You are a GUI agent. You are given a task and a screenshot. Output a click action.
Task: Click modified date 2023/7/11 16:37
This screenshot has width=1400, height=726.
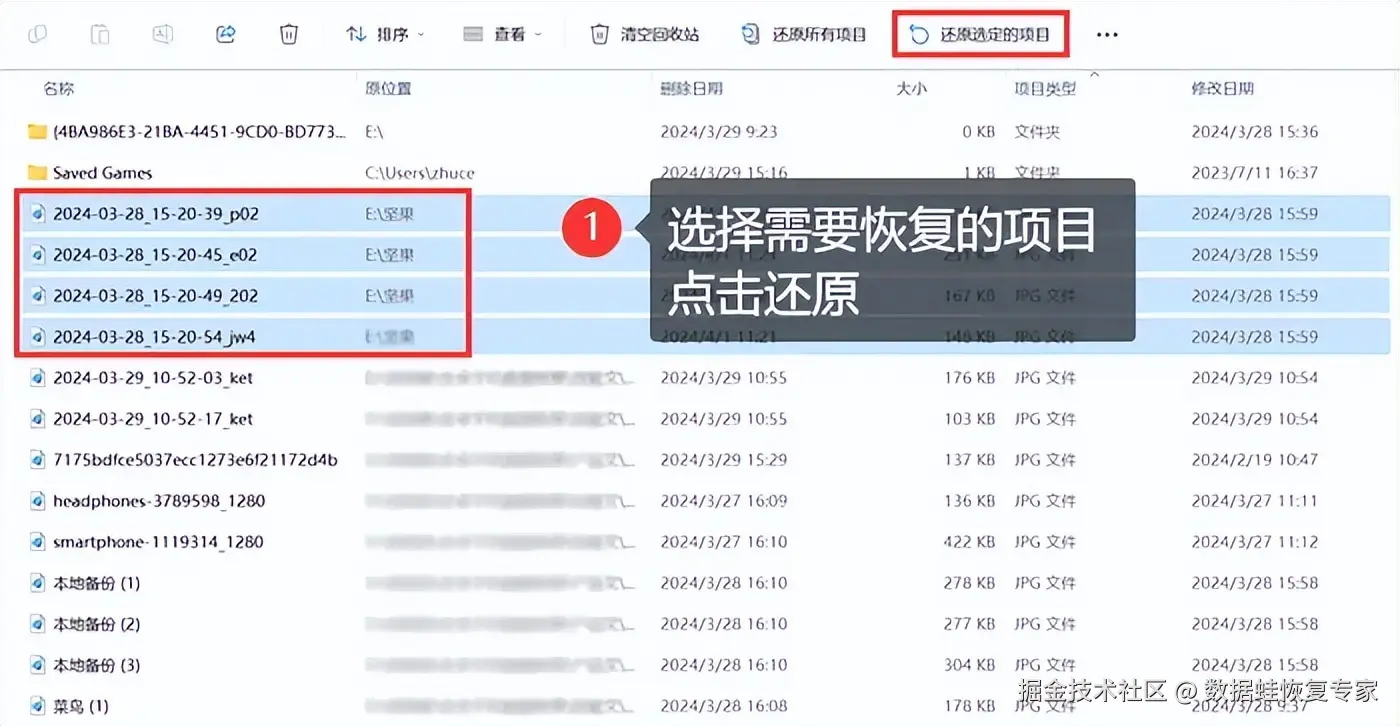pos(1254,172)
